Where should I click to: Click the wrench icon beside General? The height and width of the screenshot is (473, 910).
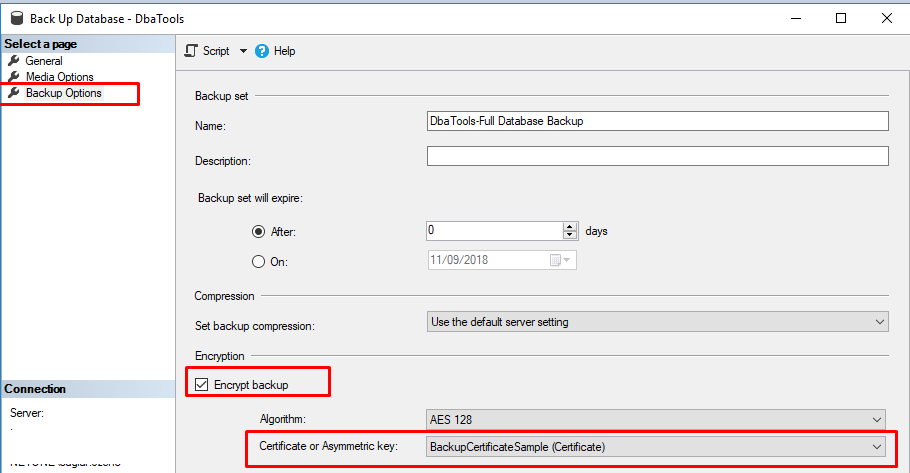point(14,61)
